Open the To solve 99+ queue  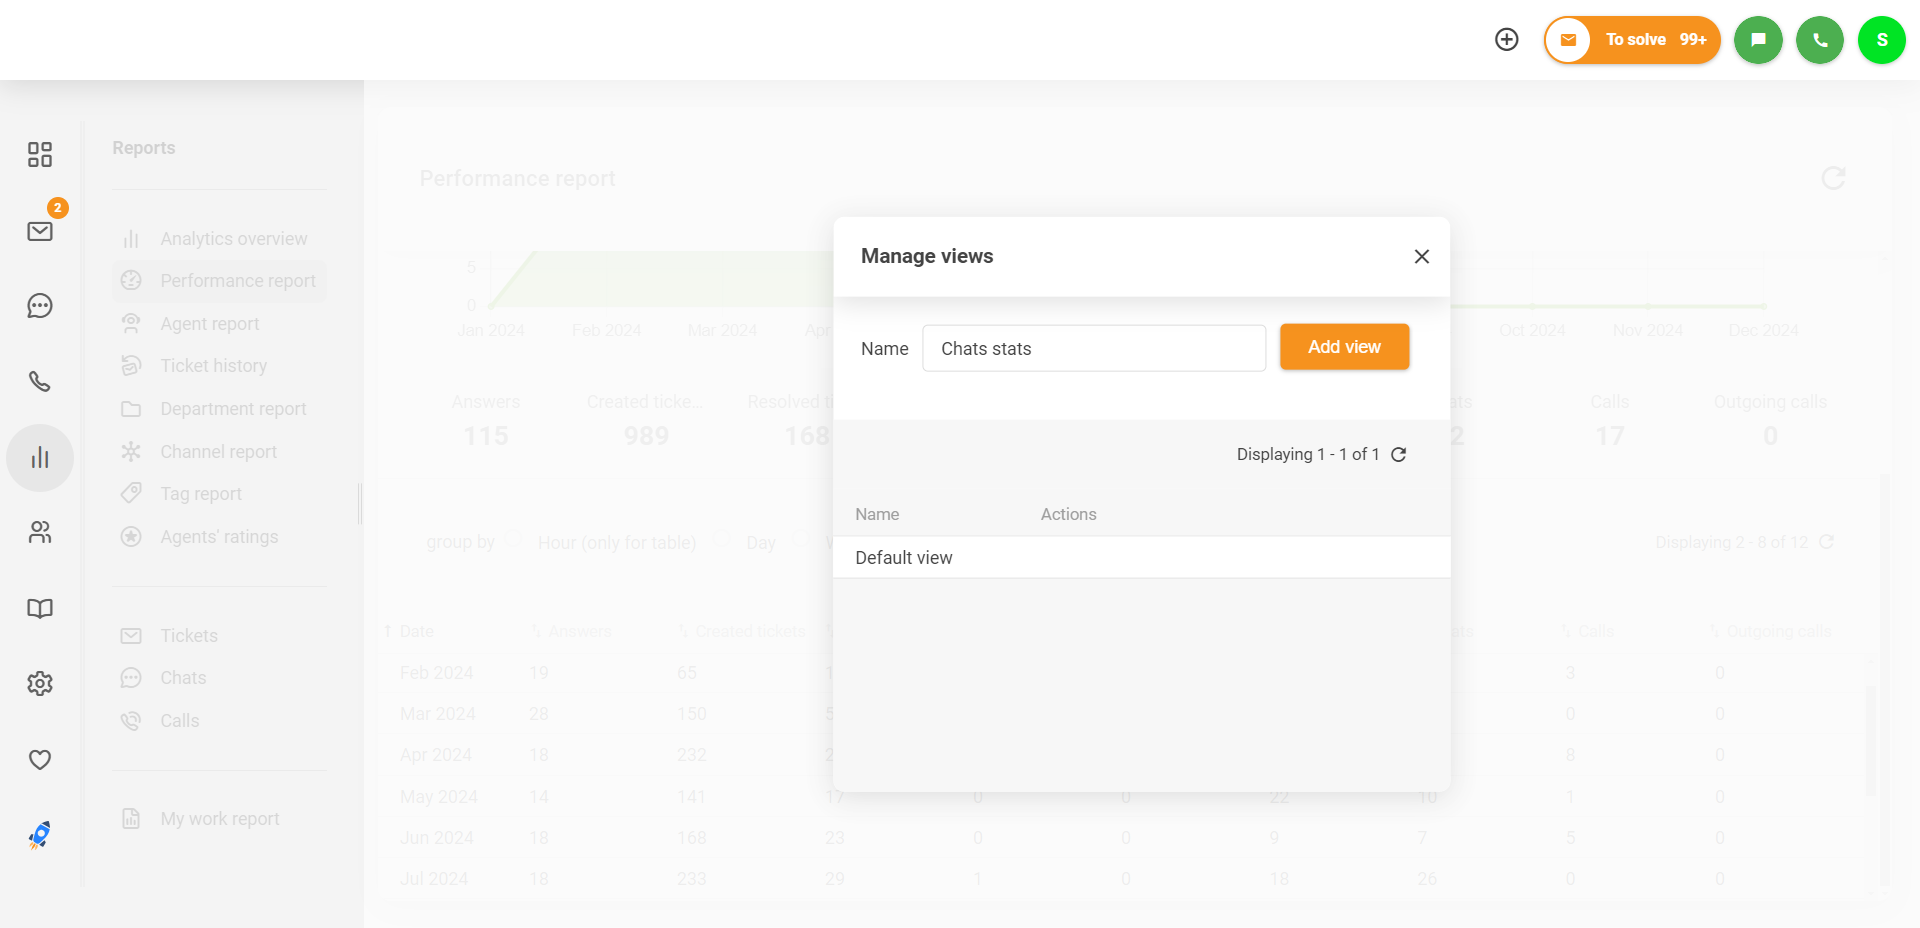(1631, 39)
